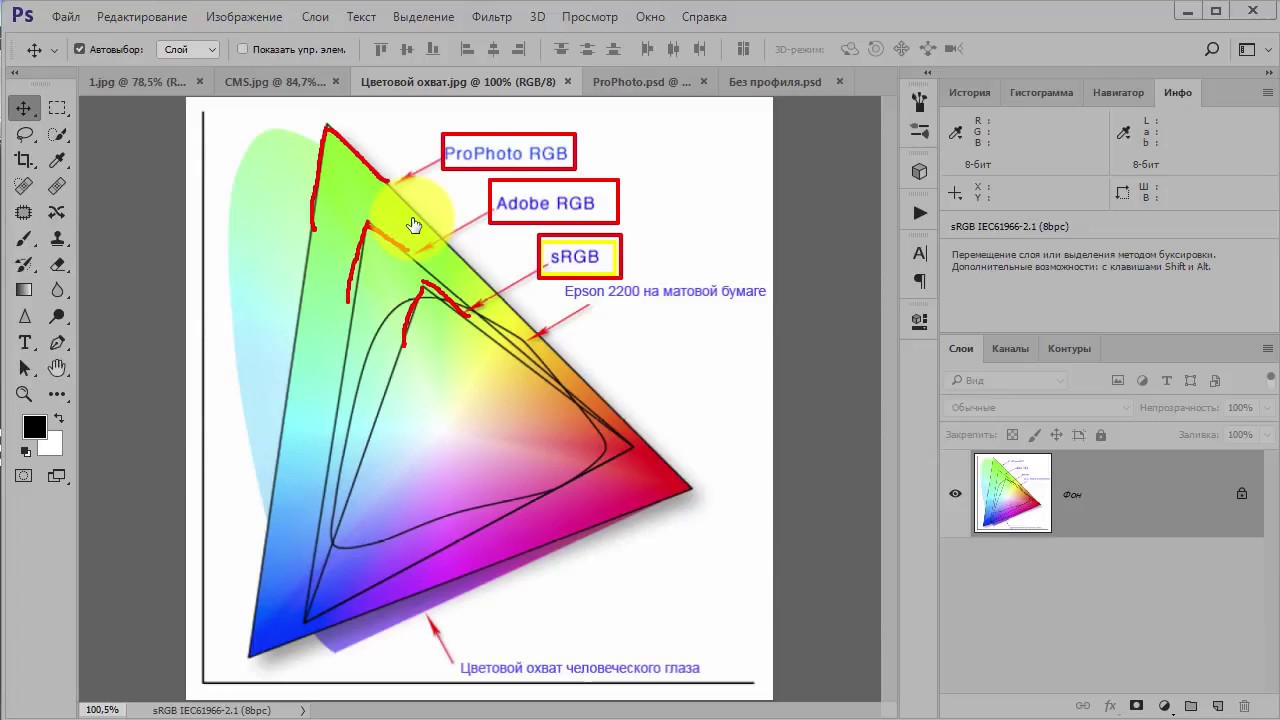Open the Edit Toolbar three-dots menu
The width and height of the screenshot is (1280, 720).
point(57,394)
